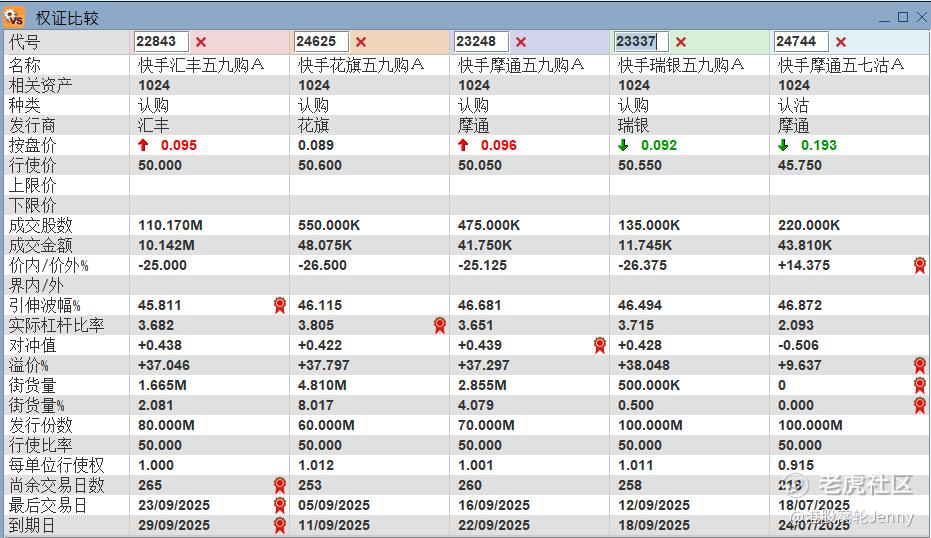Select the name 快手摩通五七沽A
This screenshot has width=931, height=538.
coord(841,65)
